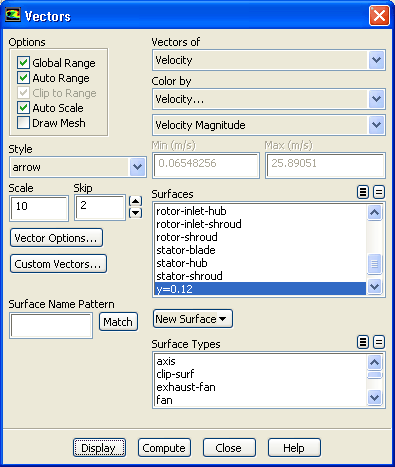The image size is (395, 467).
Task: Select rotor-inlet-shroud in Surfaces list
Action: [x=260, y=224]
